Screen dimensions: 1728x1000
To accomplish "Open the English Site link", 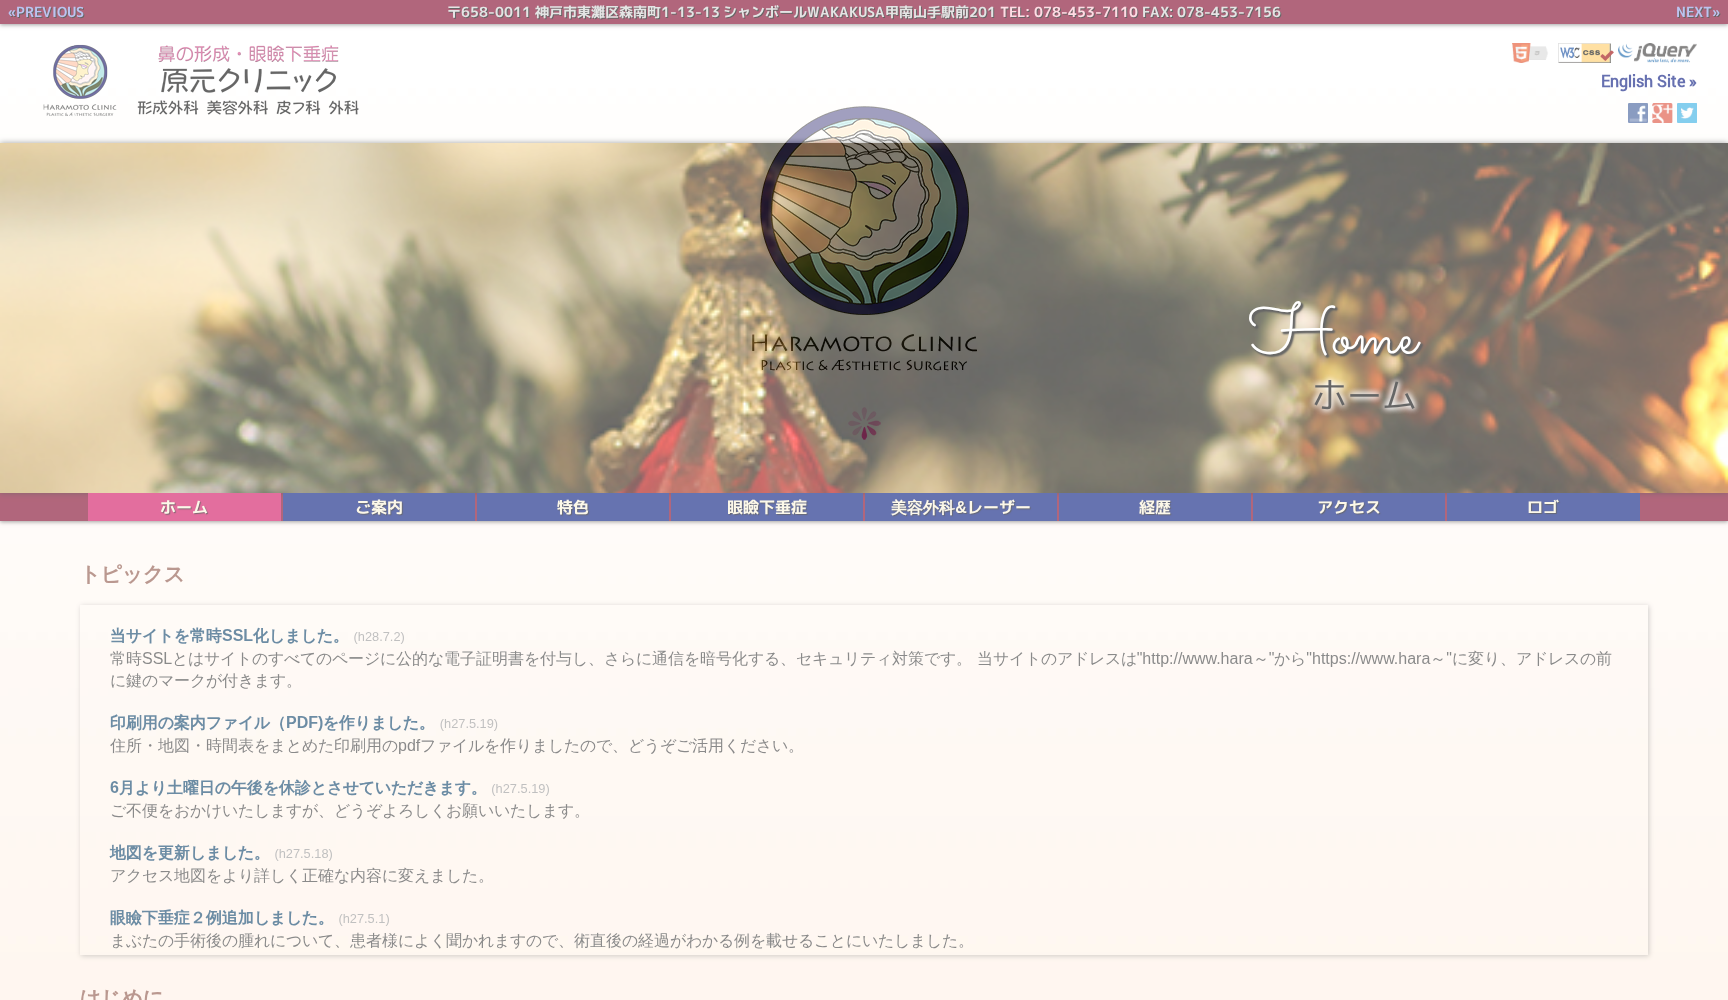I will click(x=1647, y=82).
